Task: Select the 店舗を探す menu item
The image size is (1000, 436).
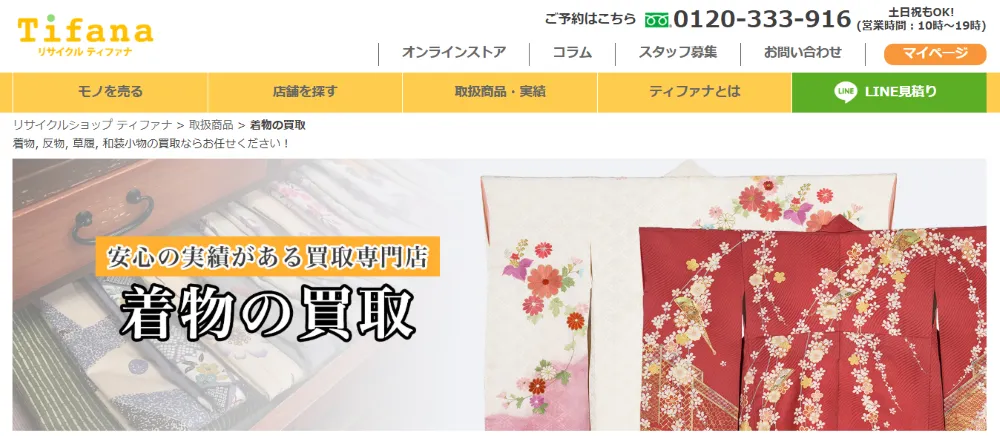Action: coord(305,92)
